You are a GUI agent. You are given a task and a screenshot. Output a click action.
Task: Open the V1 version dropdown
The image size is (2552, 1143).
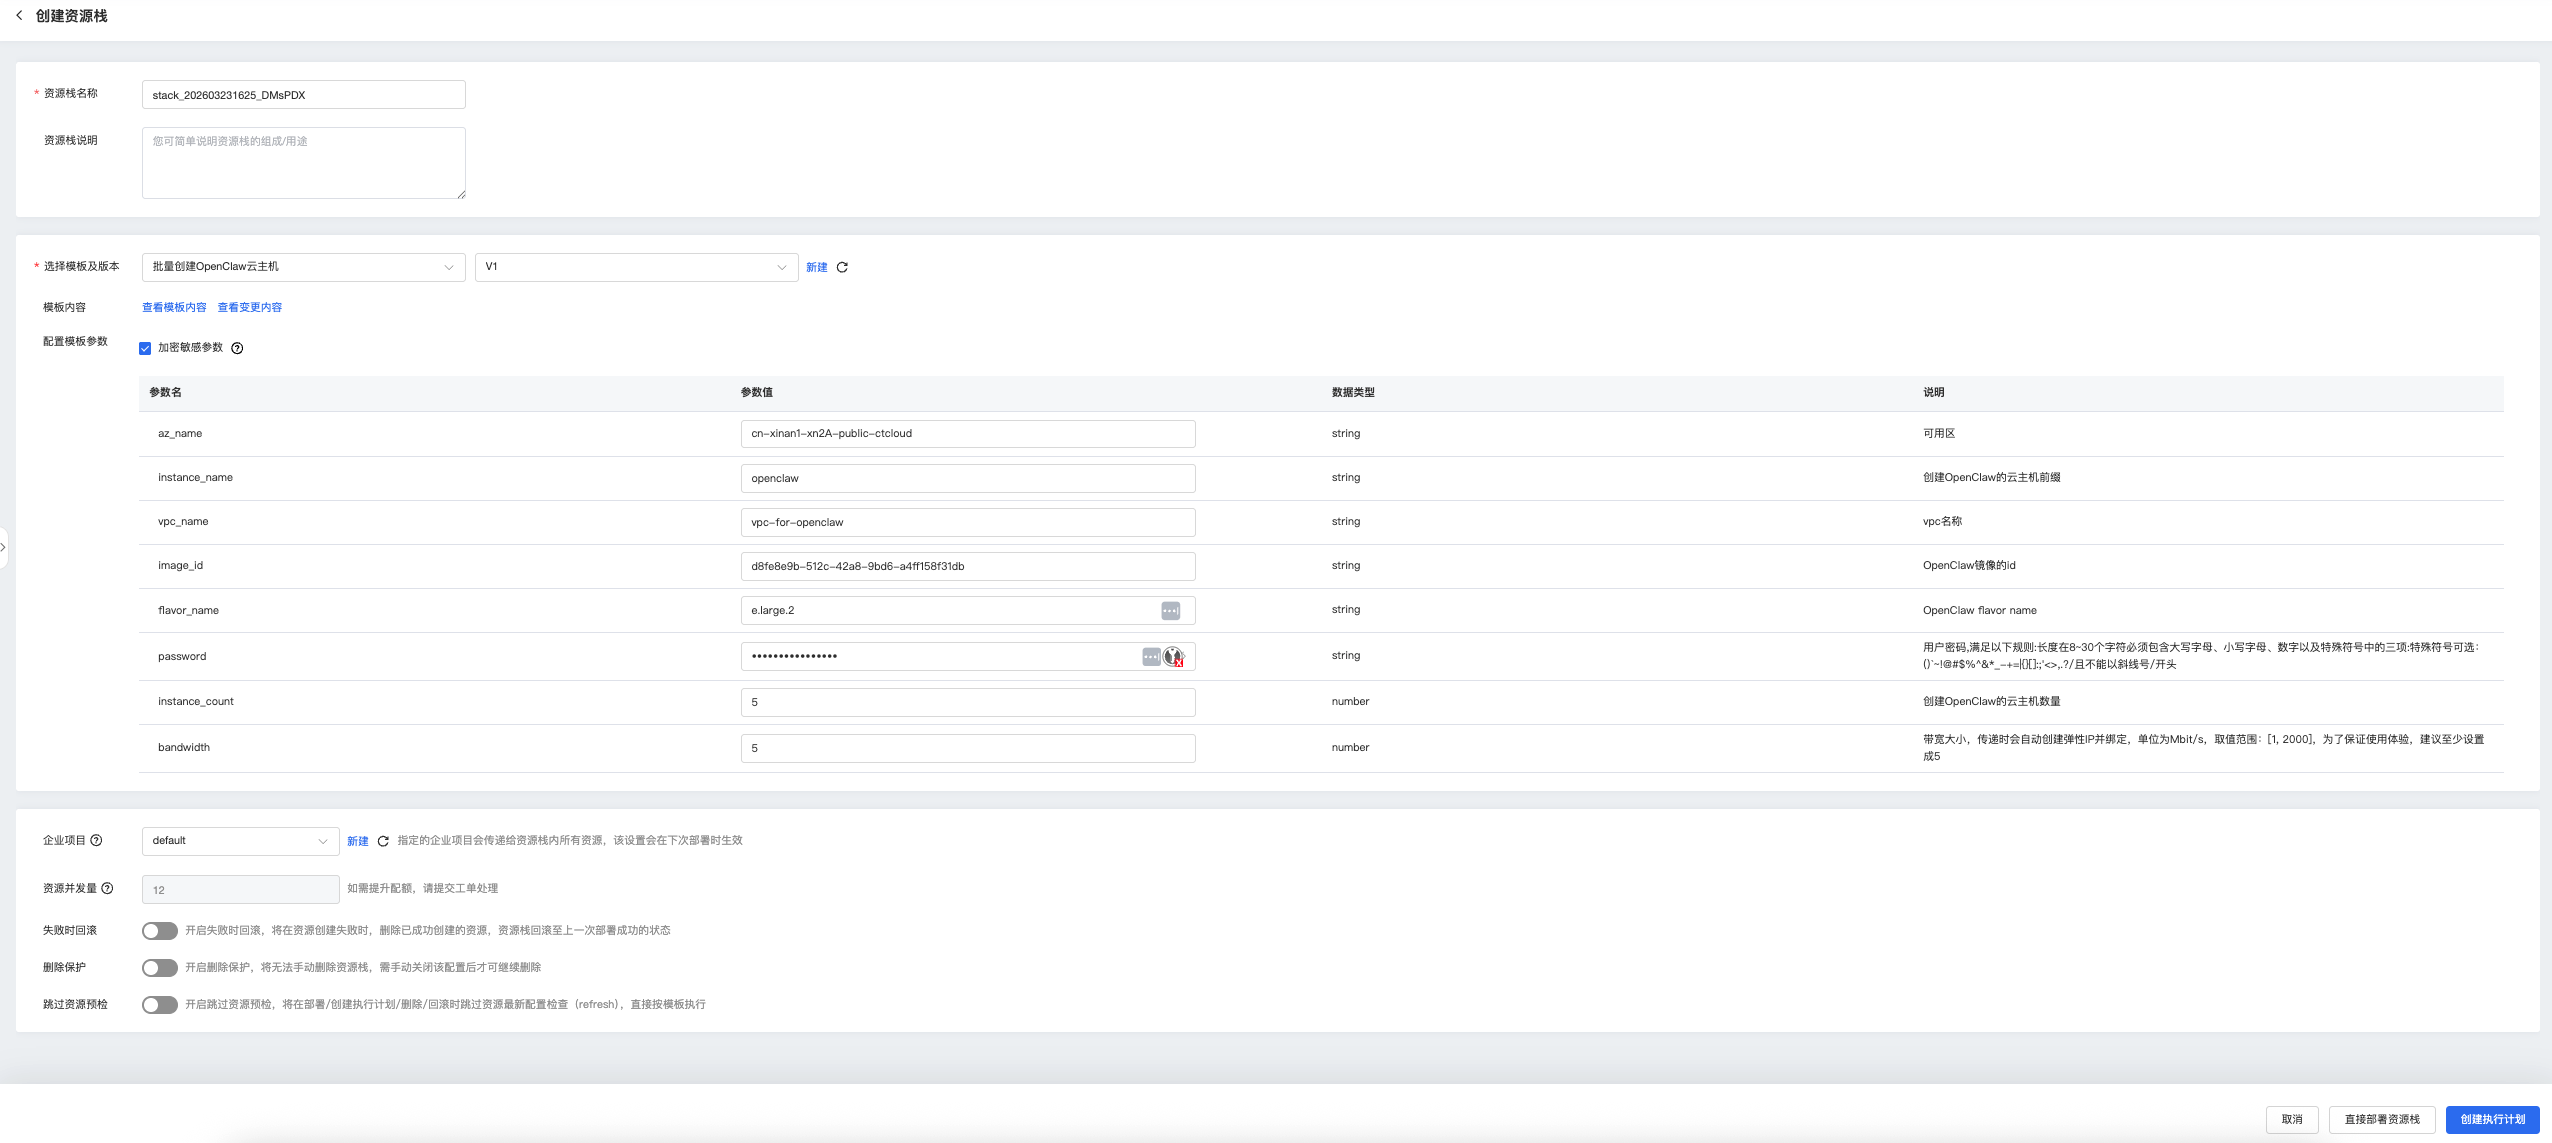pyautogui.click(x=636, y=267)
